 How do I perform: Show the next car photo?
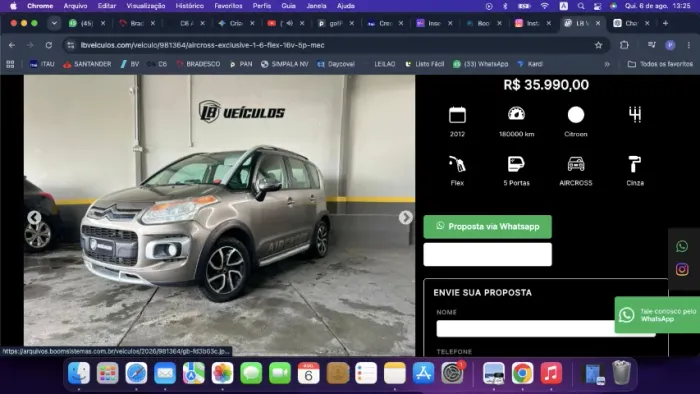pyautogui.click(x=405, y=217)
